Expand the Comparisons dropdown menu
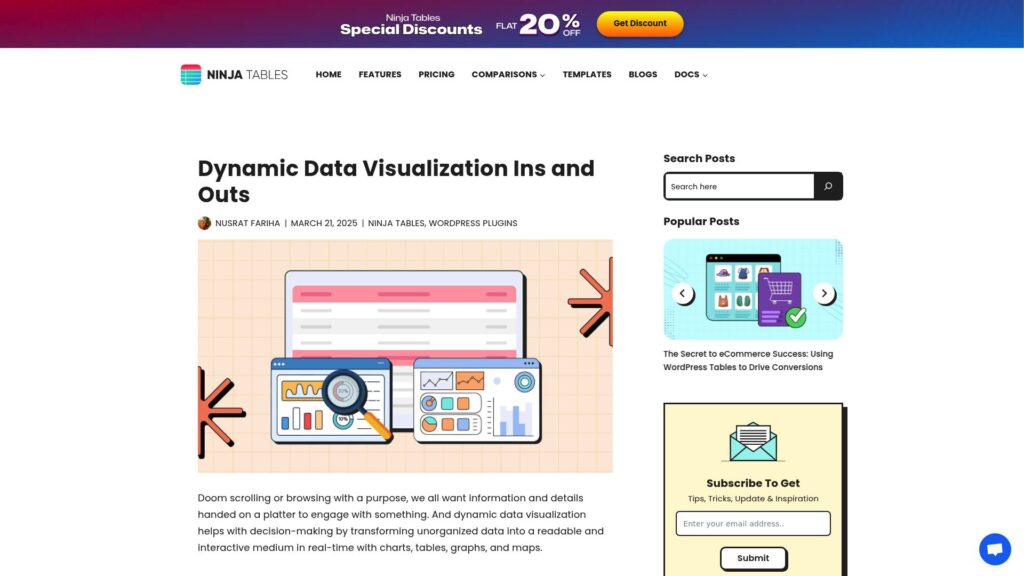The width and height of the screenshot is (1024, 576). 508,74
